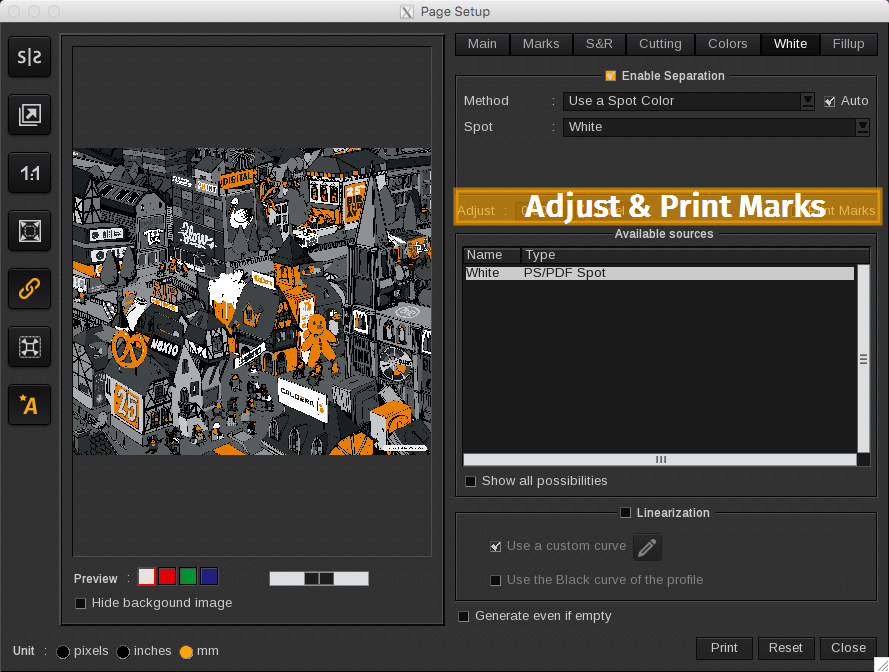Expand the Spot color dropdown

(x=862, y=127)
